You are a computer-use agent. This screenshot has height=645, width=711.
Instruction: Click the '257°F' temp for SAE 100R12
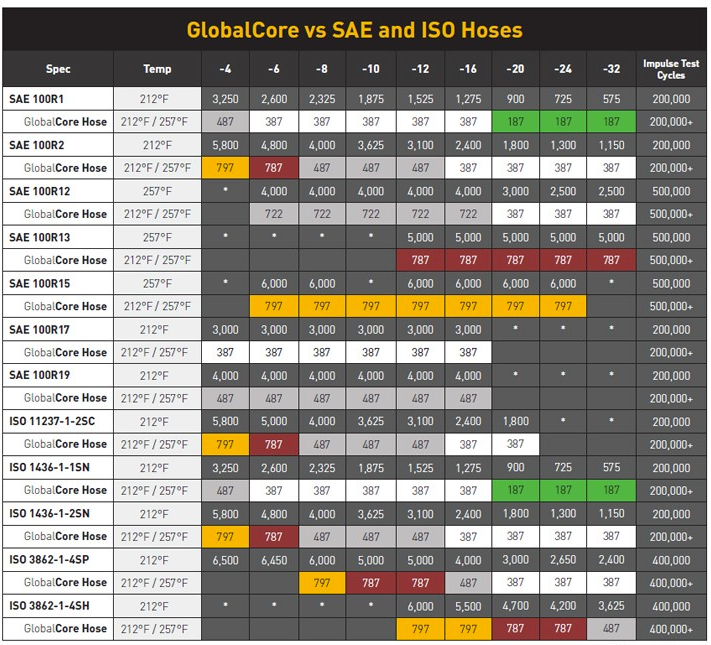pyautogui.click(x=157, y=191)
